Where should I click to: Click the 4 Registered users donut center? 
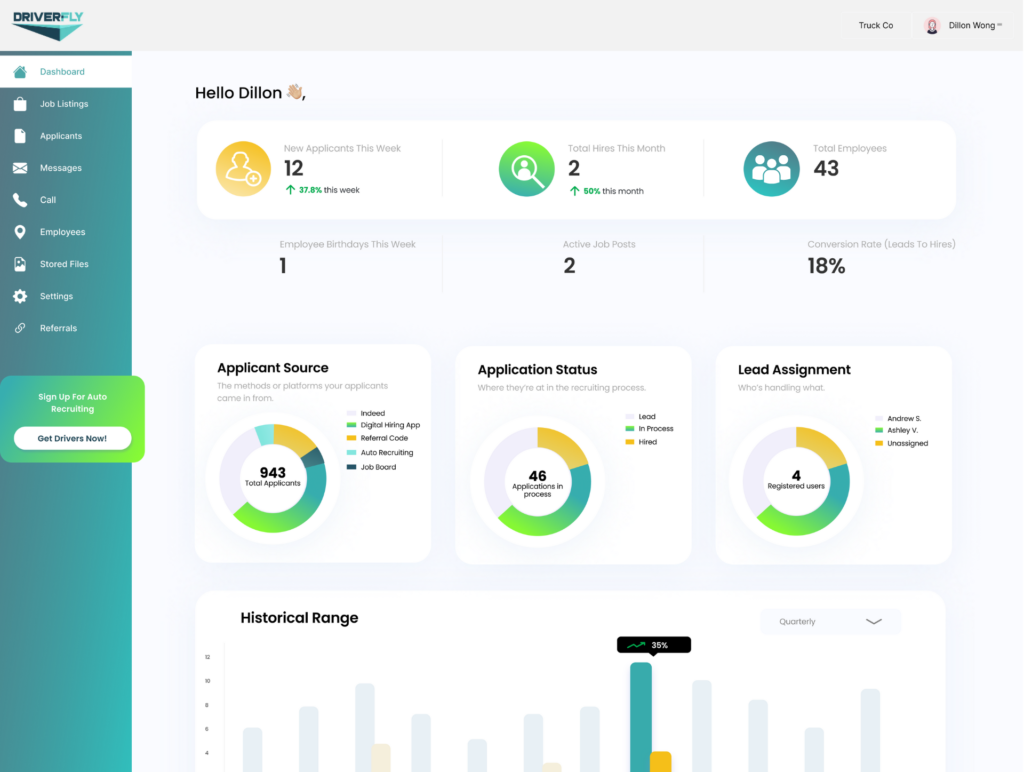pyautogui.click(x=796, y=480)
